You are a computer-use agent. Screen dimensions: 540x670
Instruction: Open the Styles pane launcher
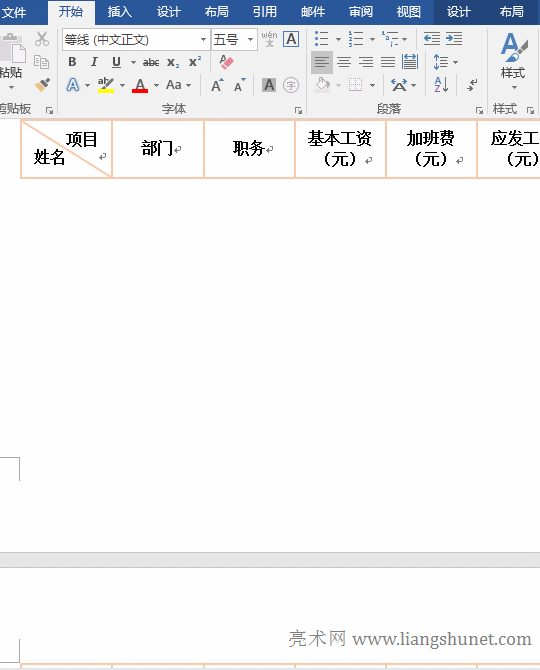530,111
